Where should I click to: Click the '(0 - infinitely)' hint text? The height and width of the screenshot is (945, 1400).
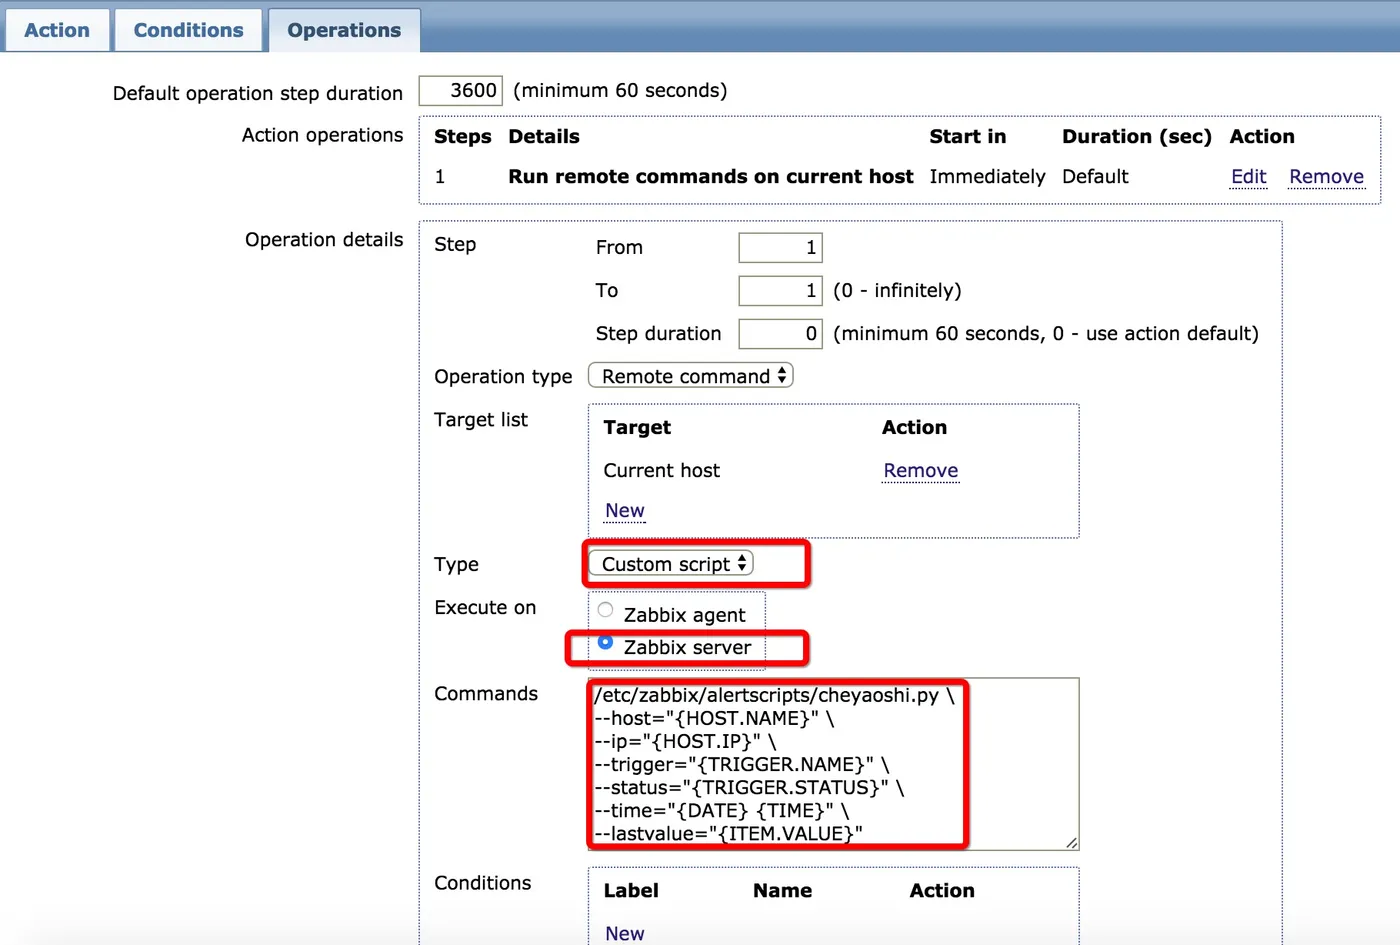point(897,291)
